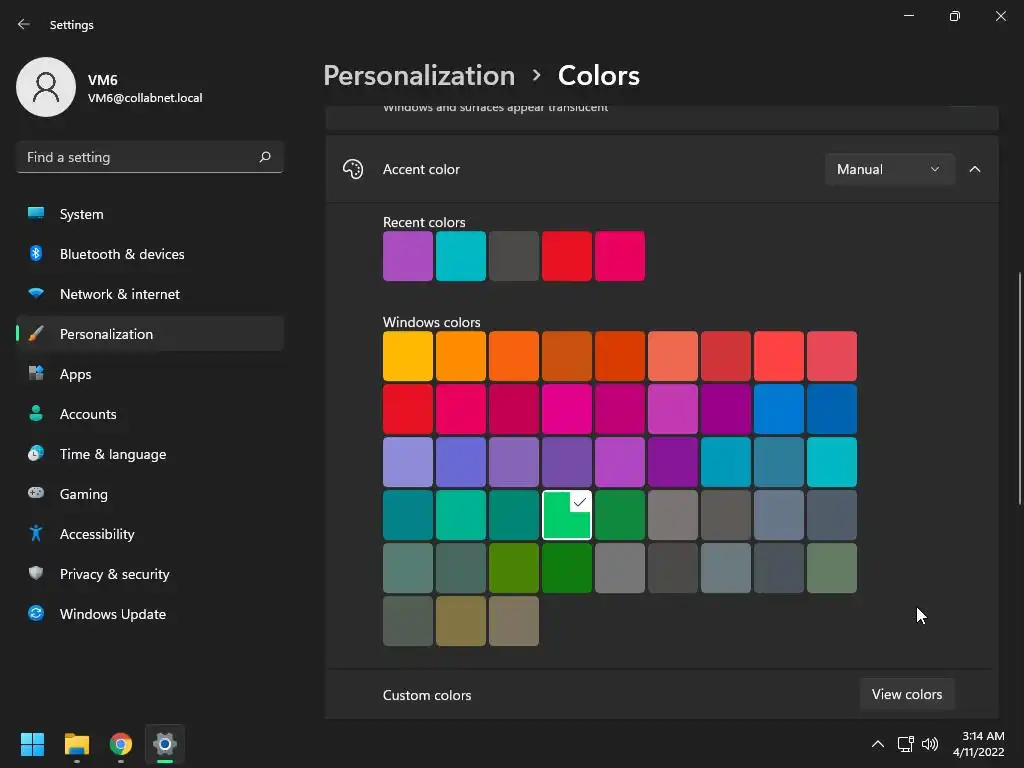Image resolution: width=1024 pixels, height=768 pixels.
Task: Click the Find a setting field
Action: (150, 157)
